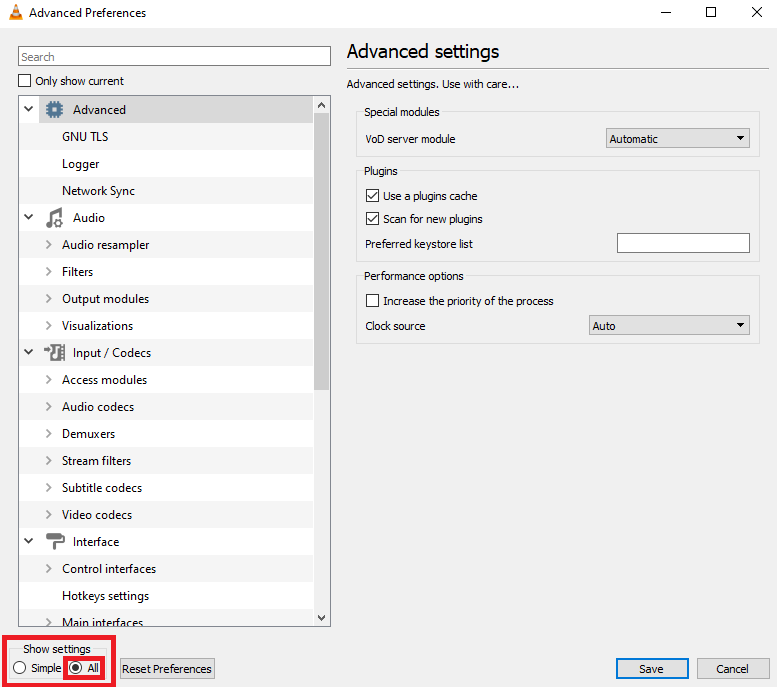Viewport: 777px width, 687px height.
Task: Expand Visualizations node
Action: pyautogui.click(x=49, y=326)
